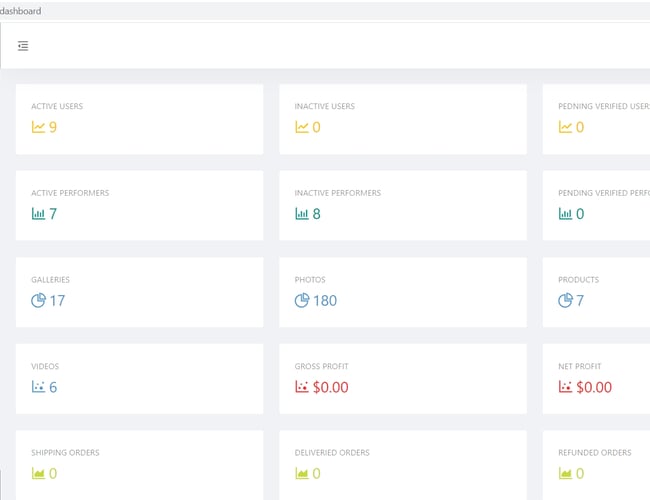Open the Photos count of 180
Viewport: 650px width, 500px height.
pyautogui.click(x=325, y=300)
